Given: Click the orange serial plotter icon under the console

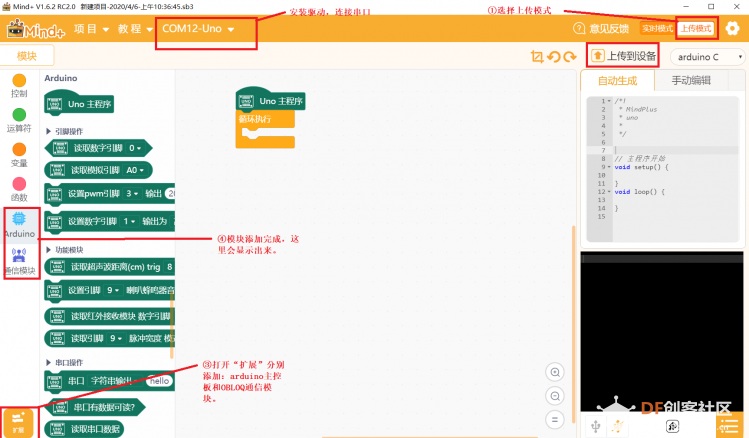Looking at the screenshot, I should pos(617,426).
